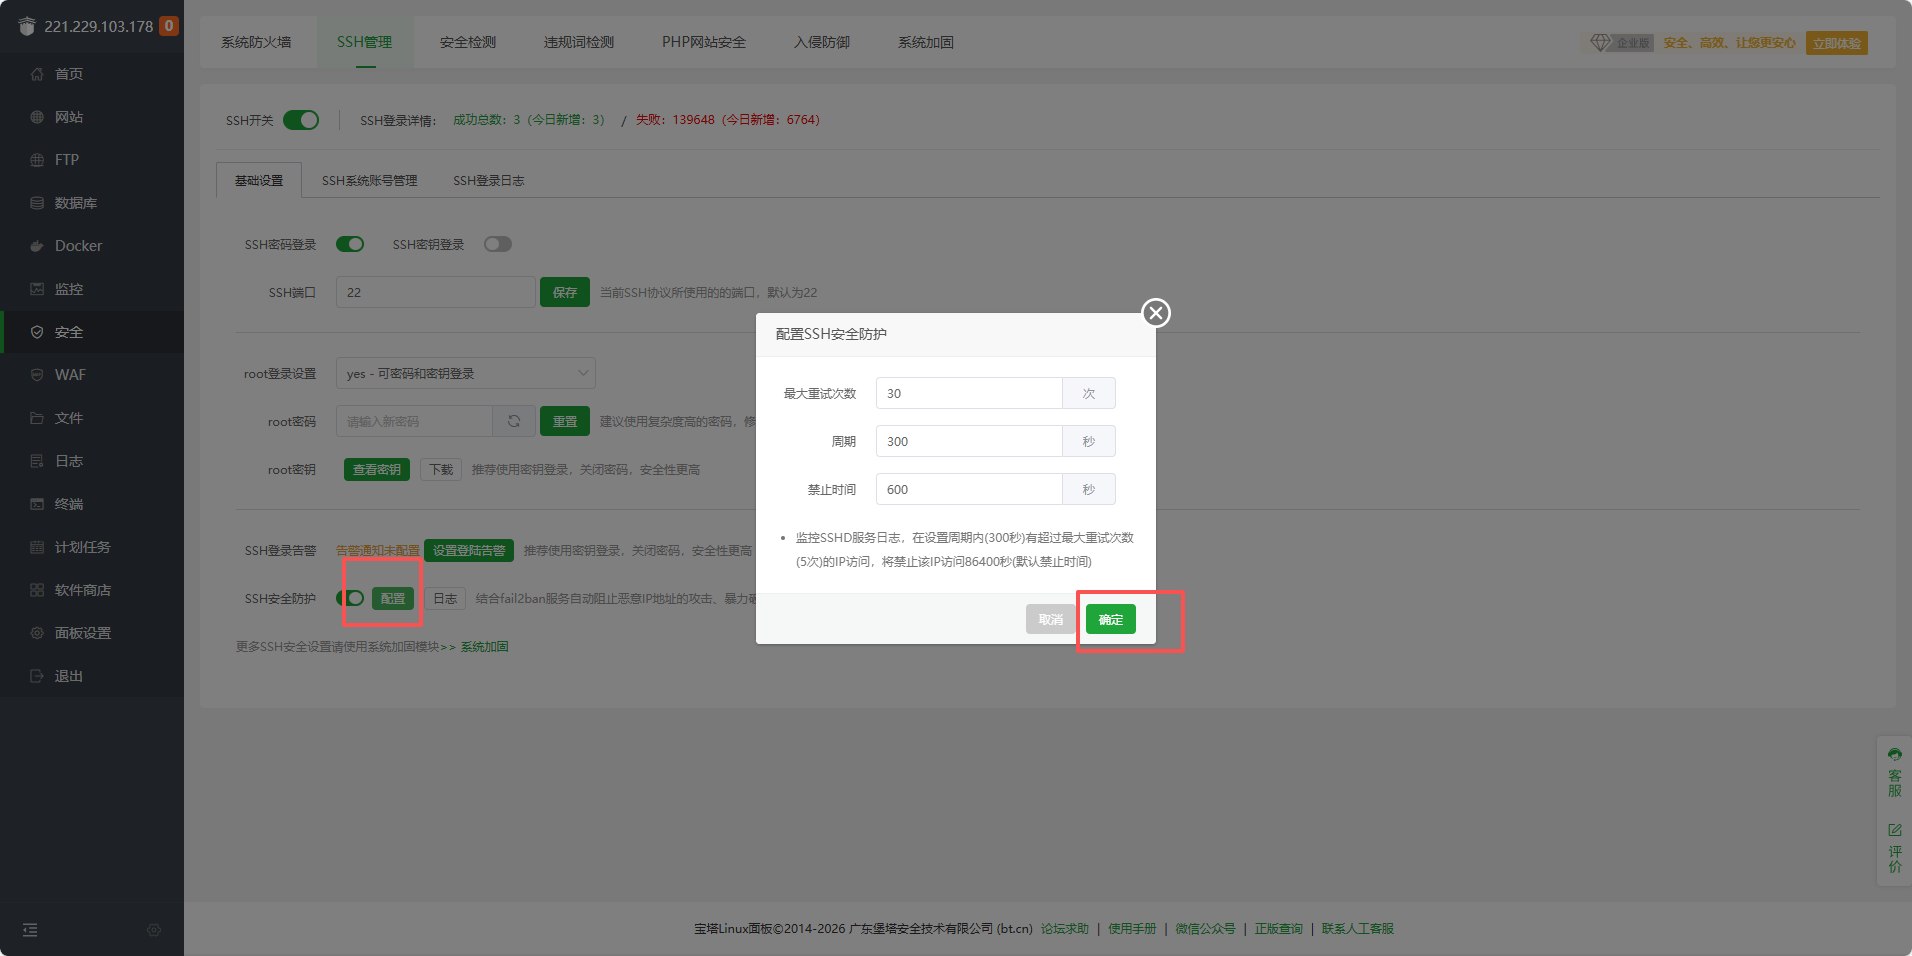Click the software store grid icon

click(x=37, y=590)
